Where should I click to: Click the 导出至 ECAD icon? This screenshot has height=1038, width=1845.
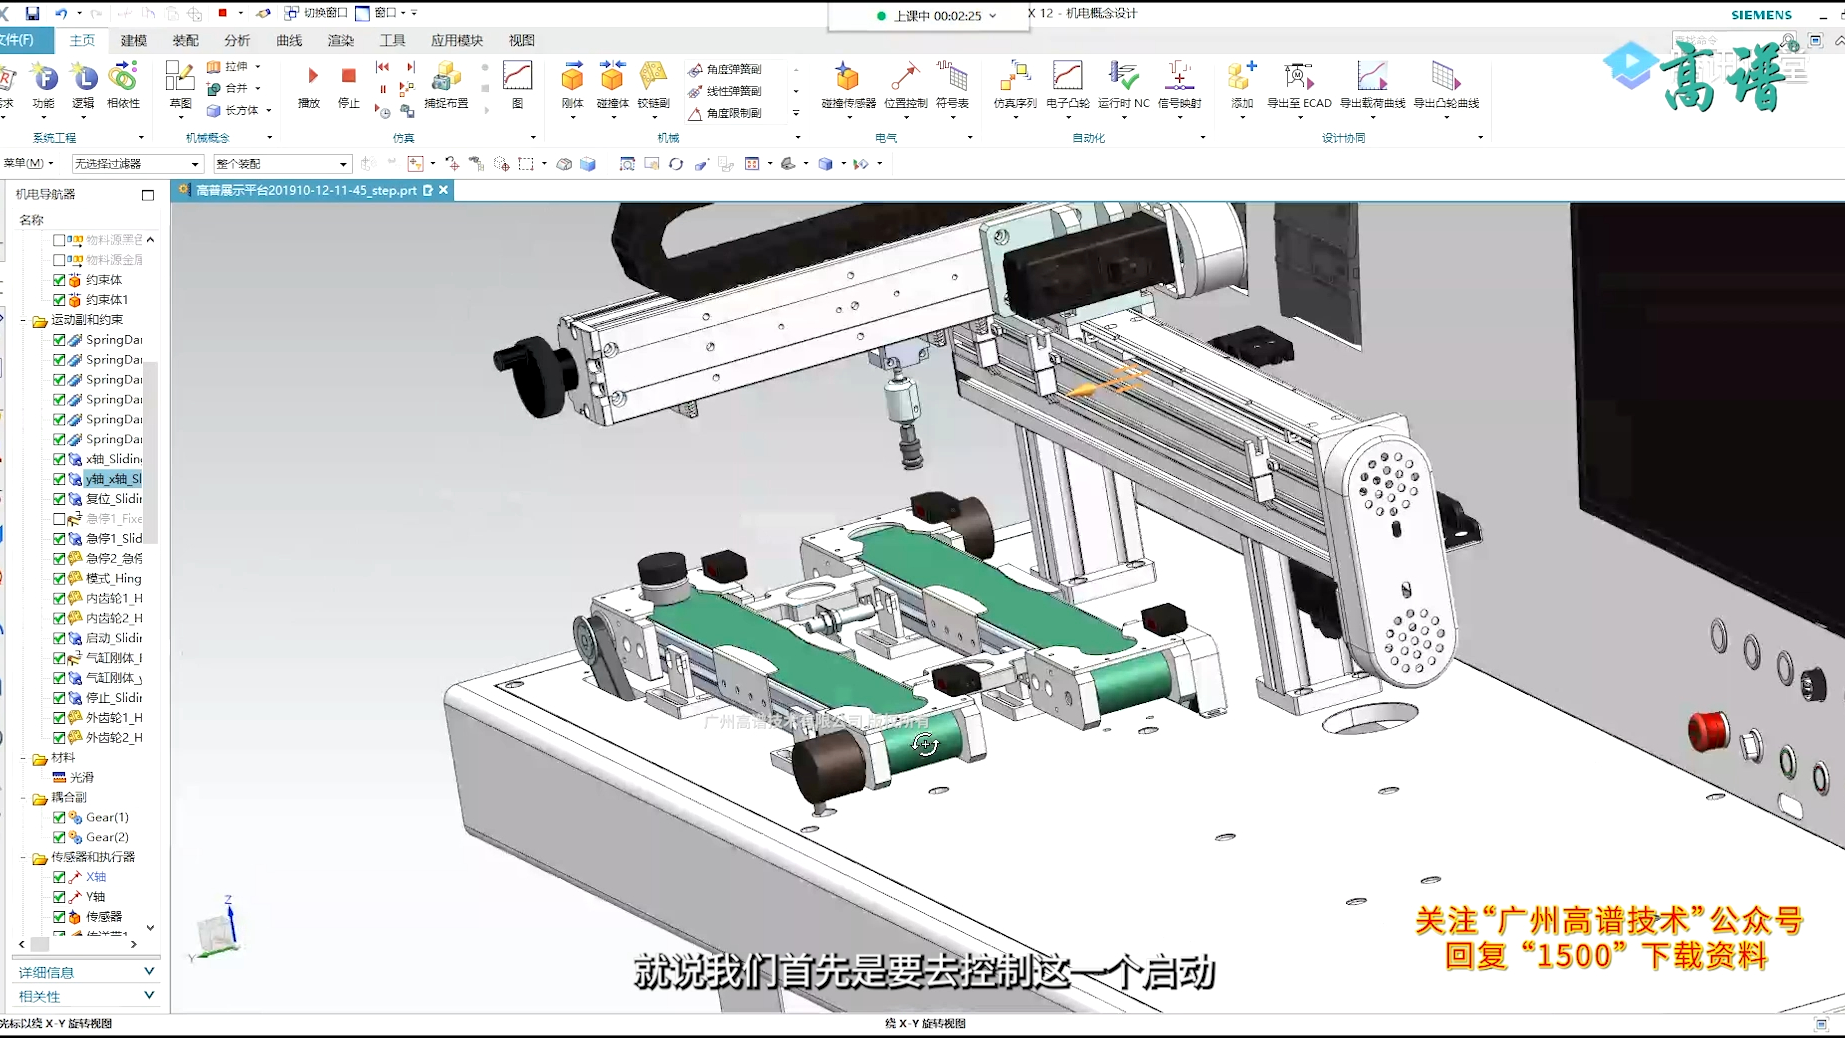click(x=1301, y=80)
